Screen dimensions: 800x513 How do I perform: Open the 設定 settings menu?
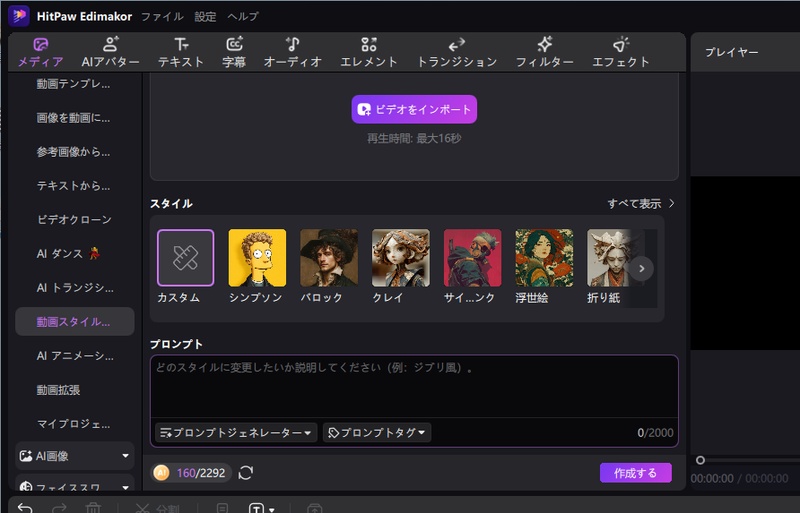205,16
